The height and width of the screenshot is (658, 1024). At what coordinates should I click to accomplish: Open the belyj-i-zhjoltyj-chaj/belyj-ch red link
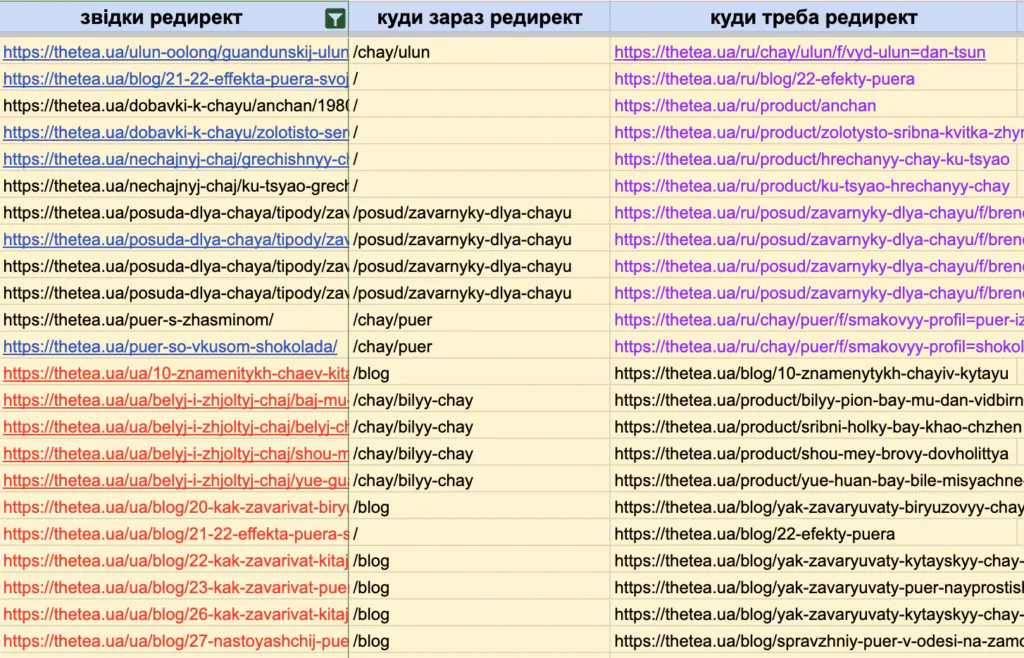tap(176, 427)
